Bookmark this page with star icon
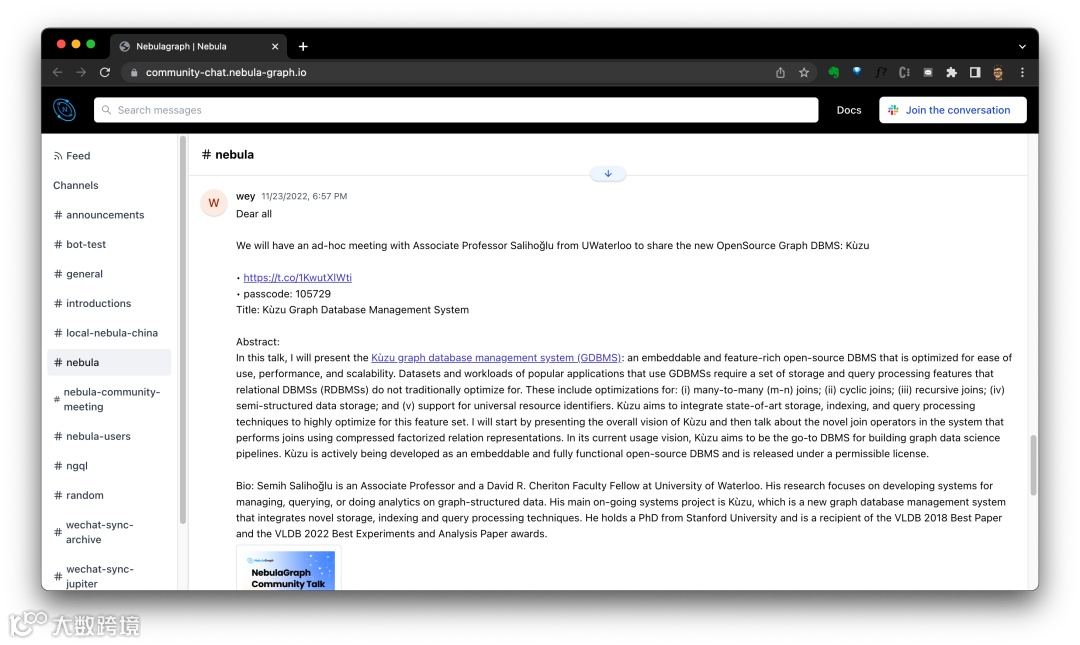This screenshot has width=1080, height=645. (x=804, y=72)
